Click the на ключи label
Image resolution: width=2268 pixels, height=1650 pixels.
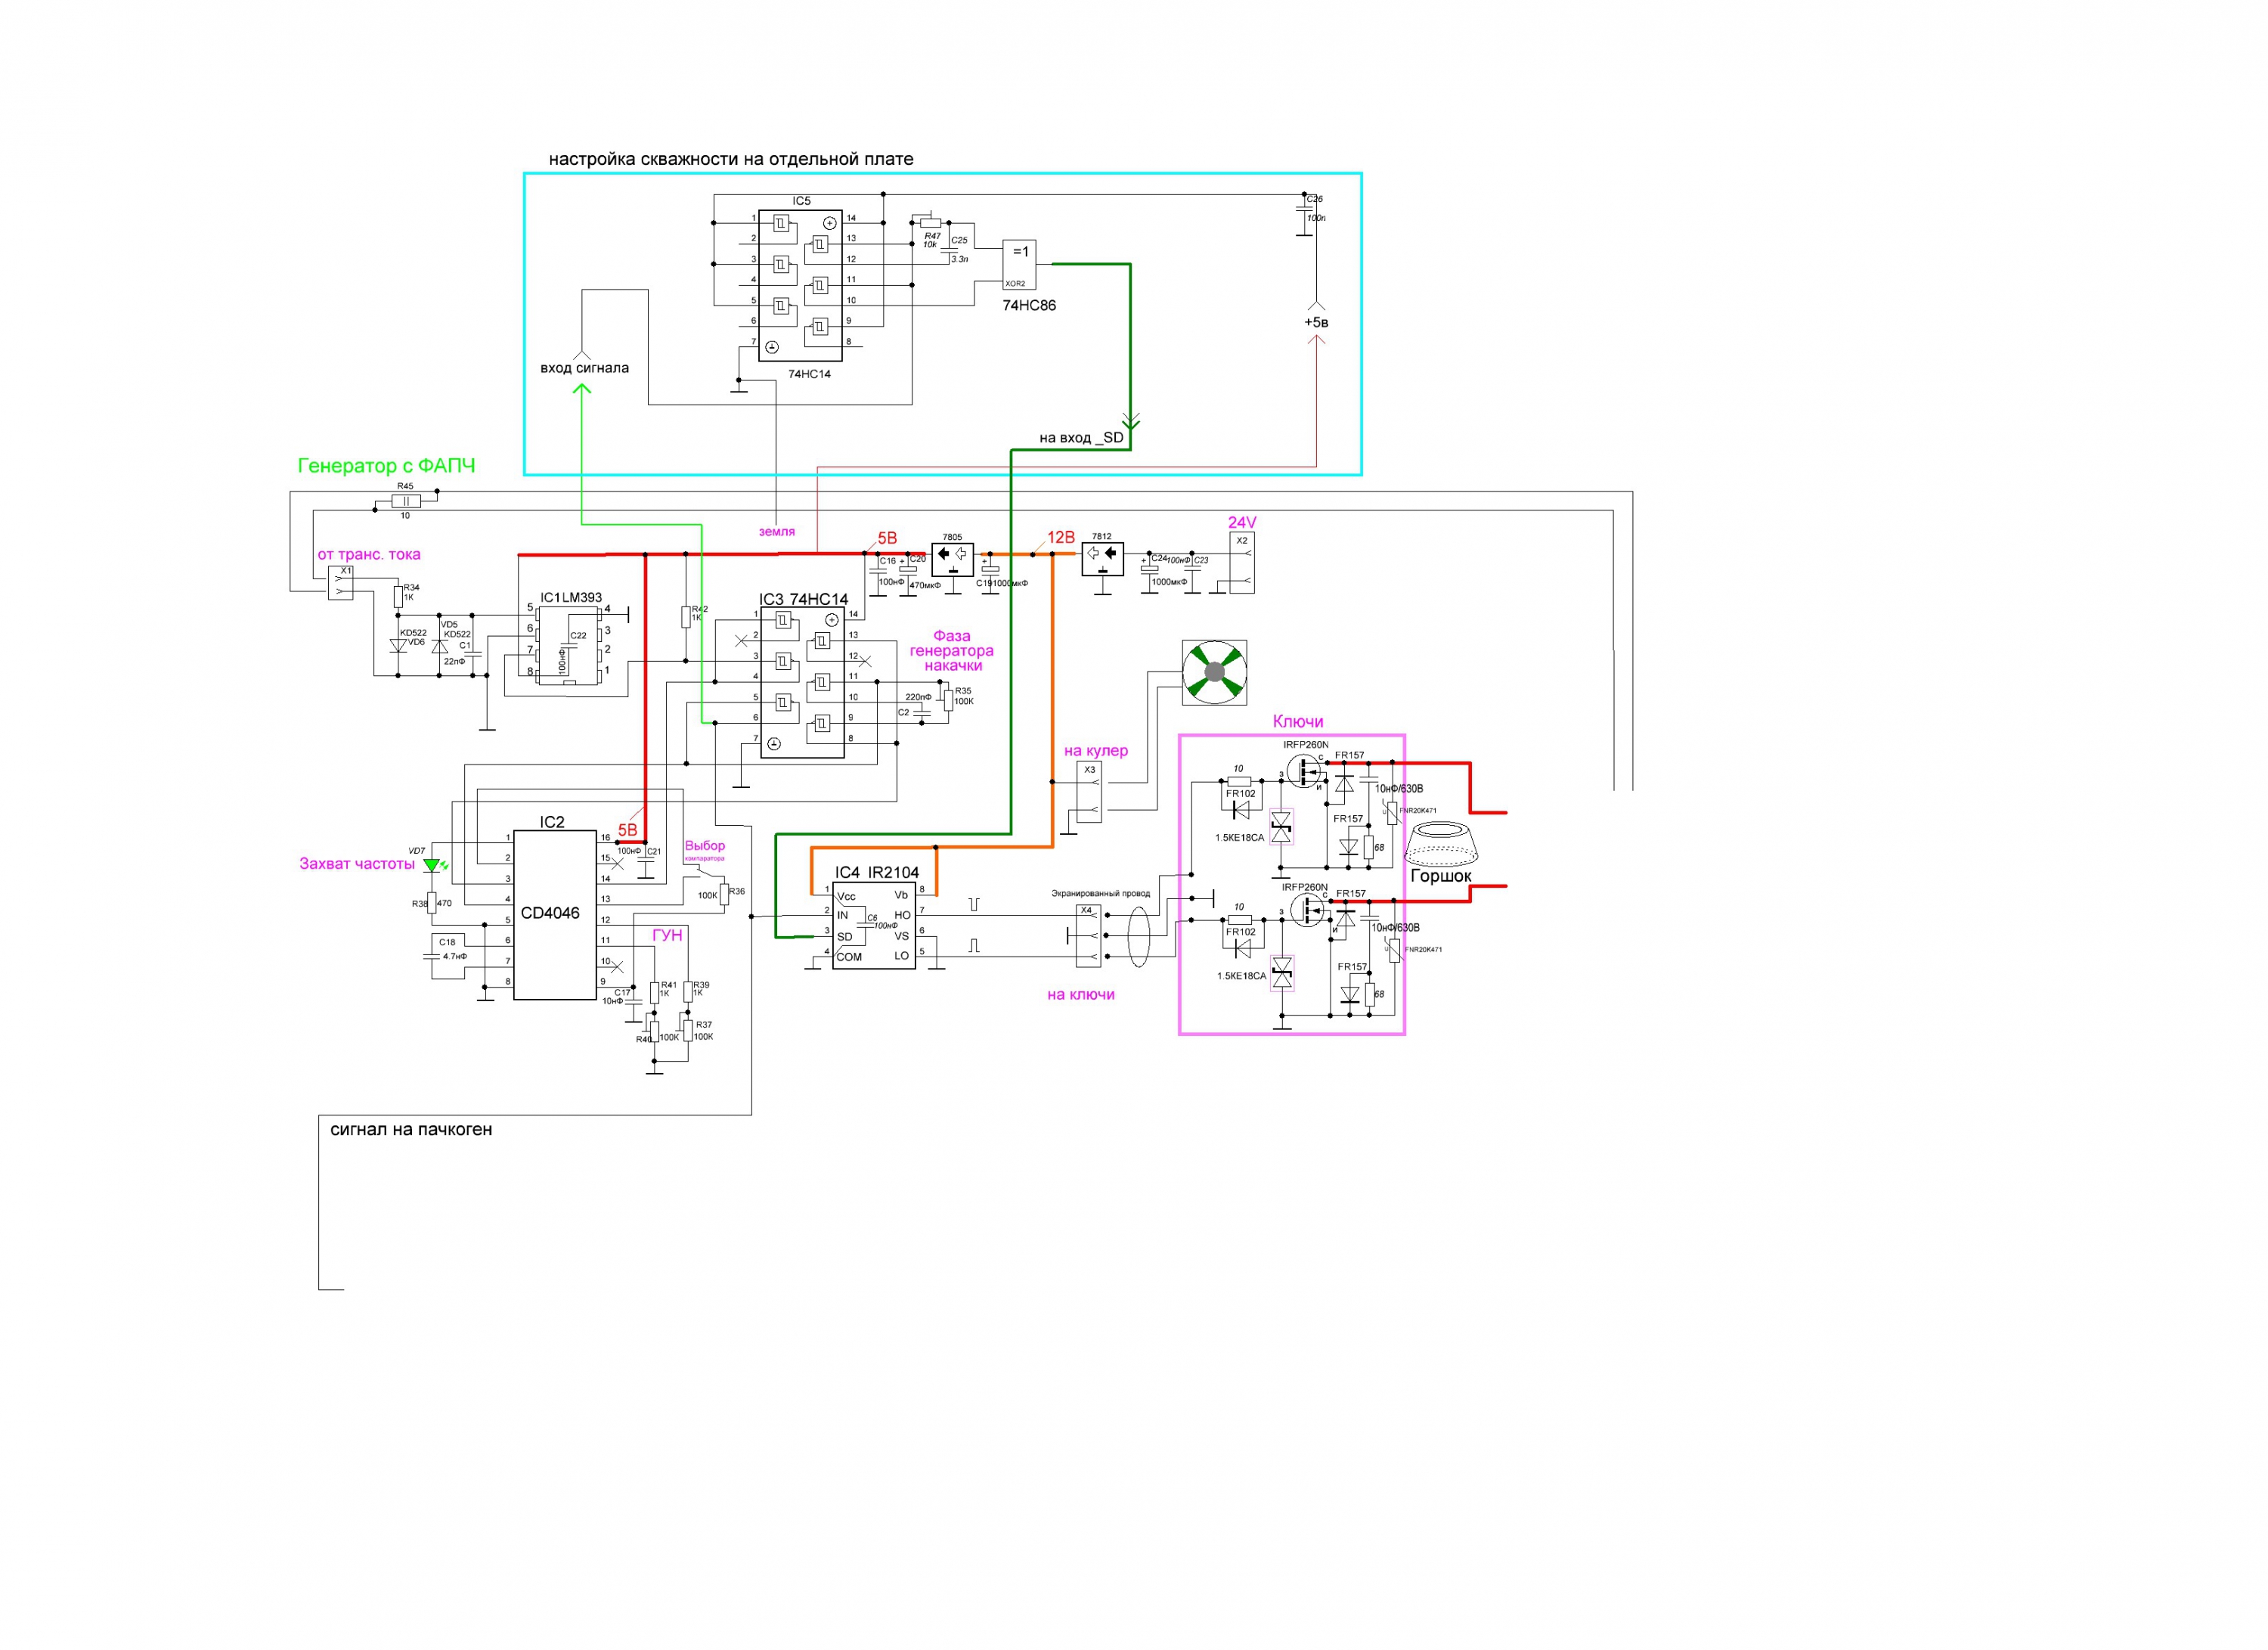pos(1081,995)
